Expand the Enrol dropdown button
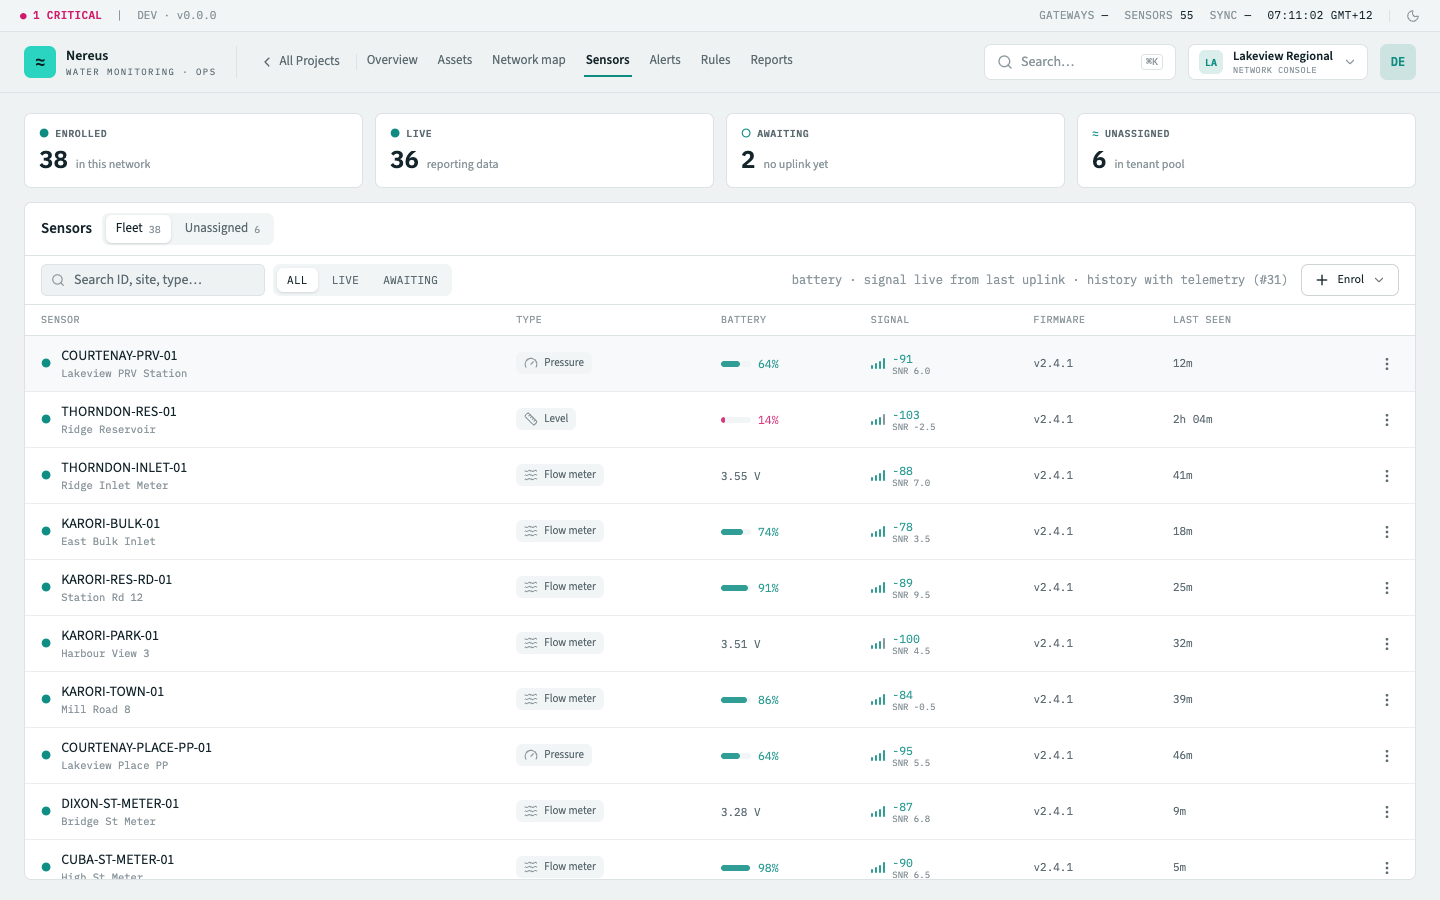 point(1350,280)
